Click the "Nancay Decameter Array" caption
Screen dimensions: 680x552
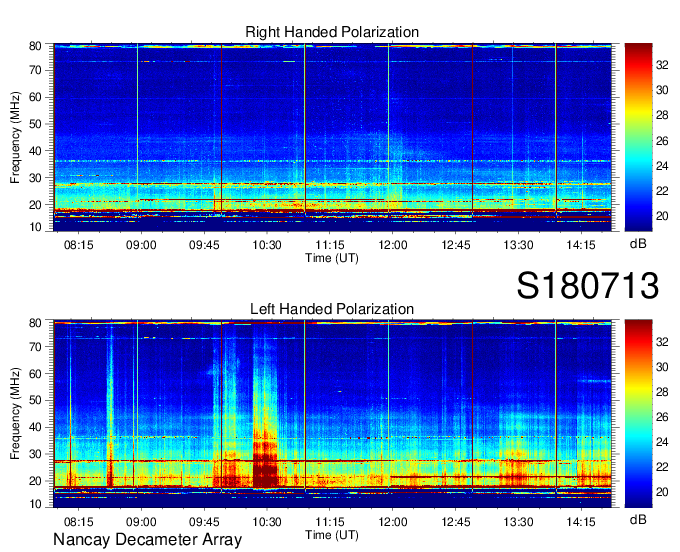(147, 540)
